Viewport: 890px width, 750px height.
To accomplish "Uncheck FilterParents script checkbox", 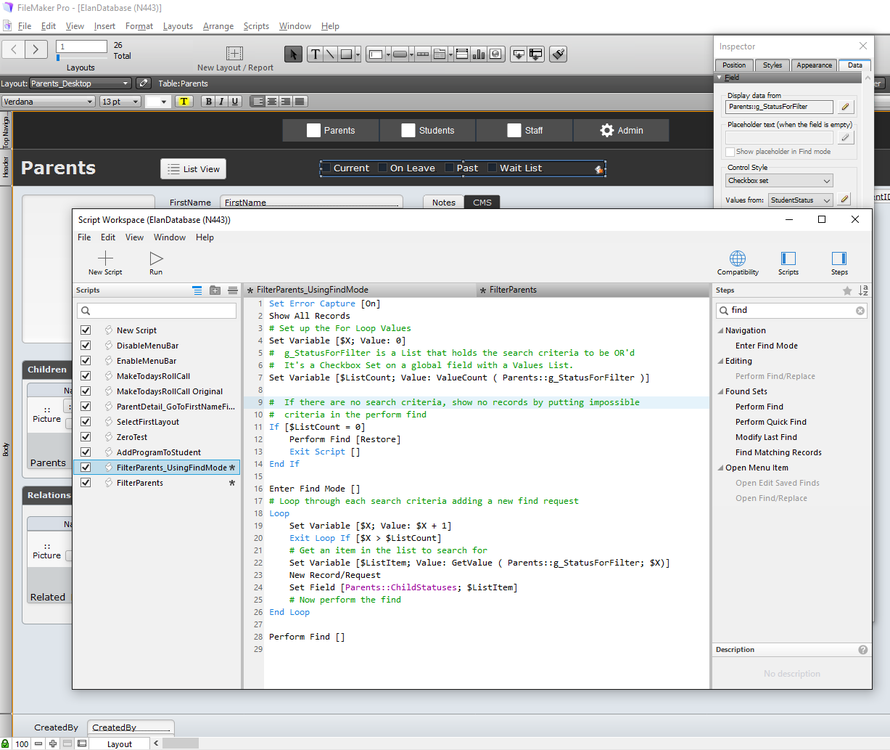I will click(86, 483).
